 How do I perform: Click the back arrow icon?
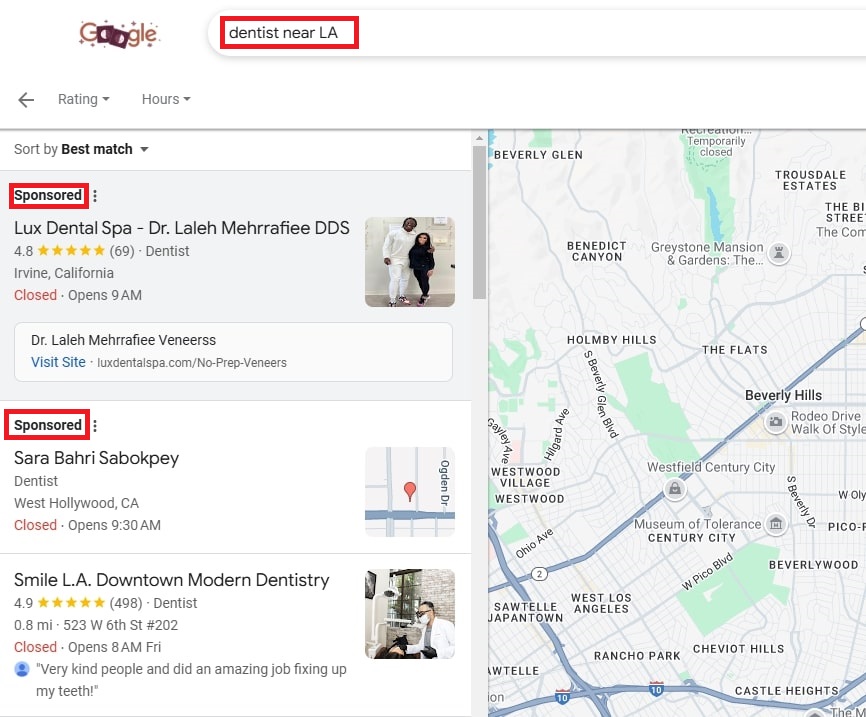[26, 100]
